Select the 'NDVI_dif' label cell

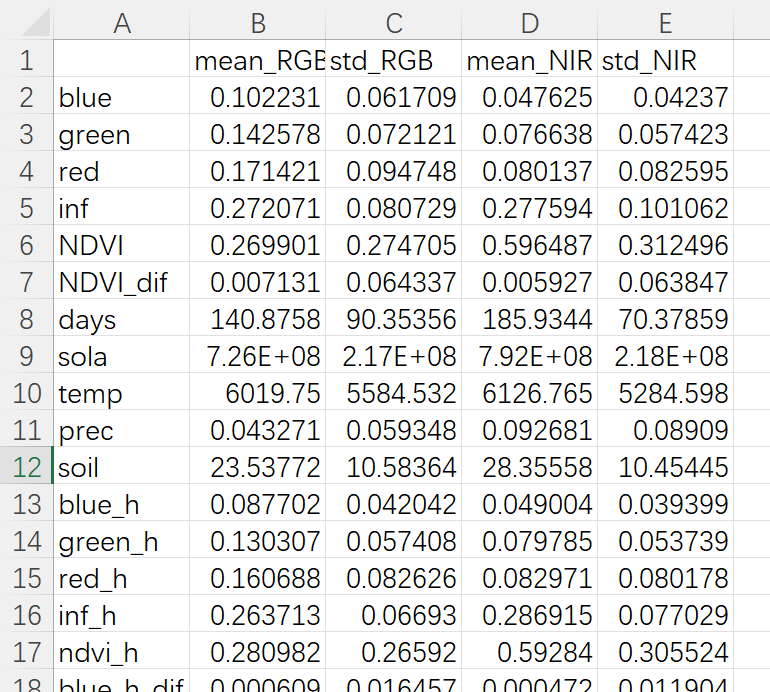[121, 282]
